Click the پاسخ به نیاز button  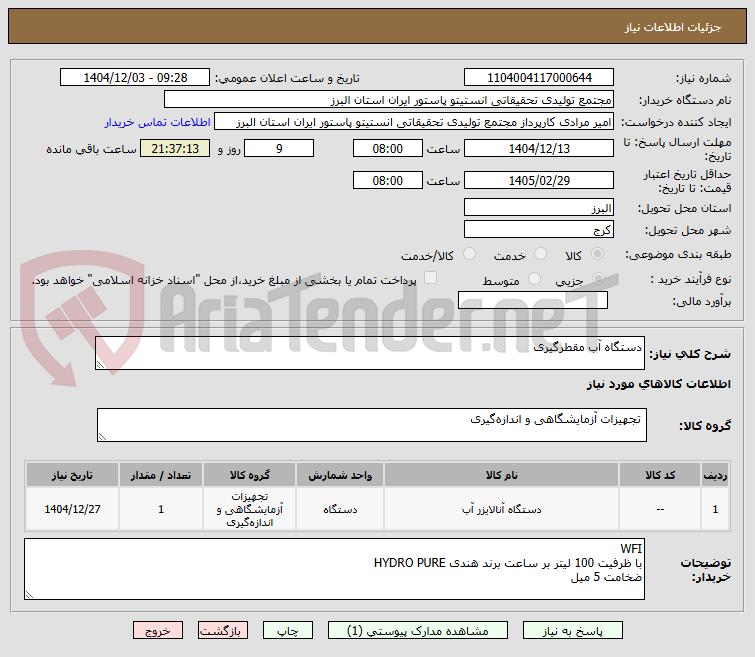[x=573, y=631]
